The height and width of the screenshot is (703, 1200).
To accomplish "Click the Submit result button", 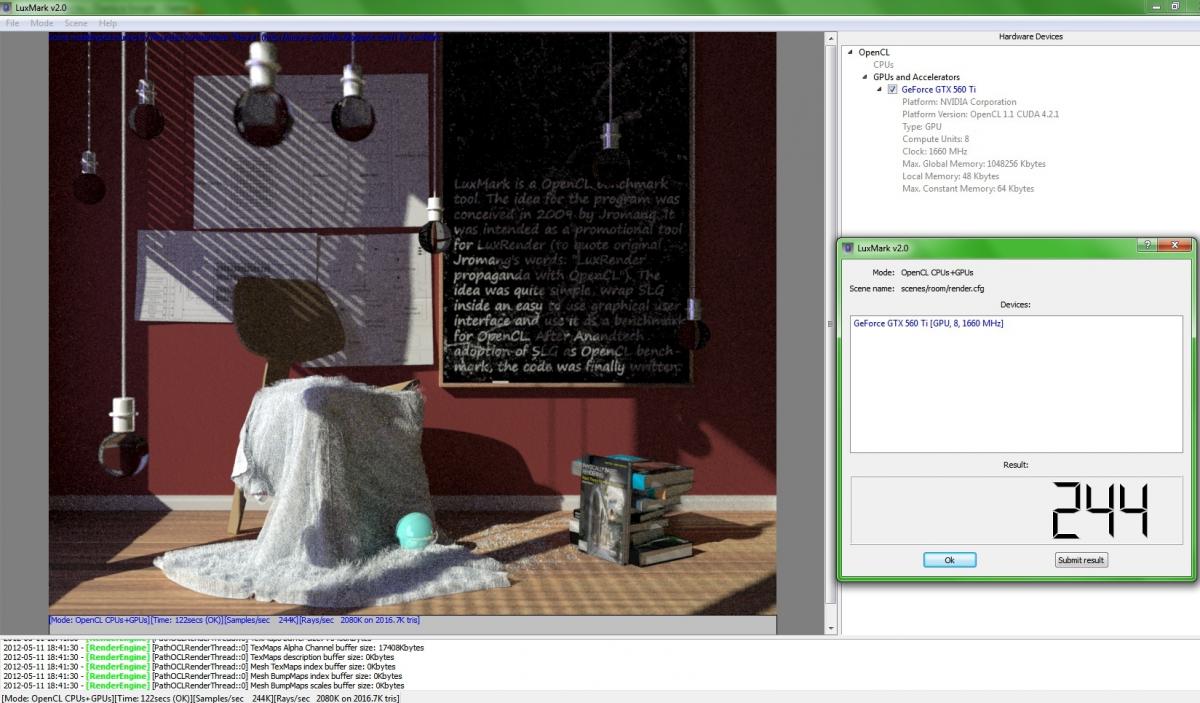I will pos(1081,560).
